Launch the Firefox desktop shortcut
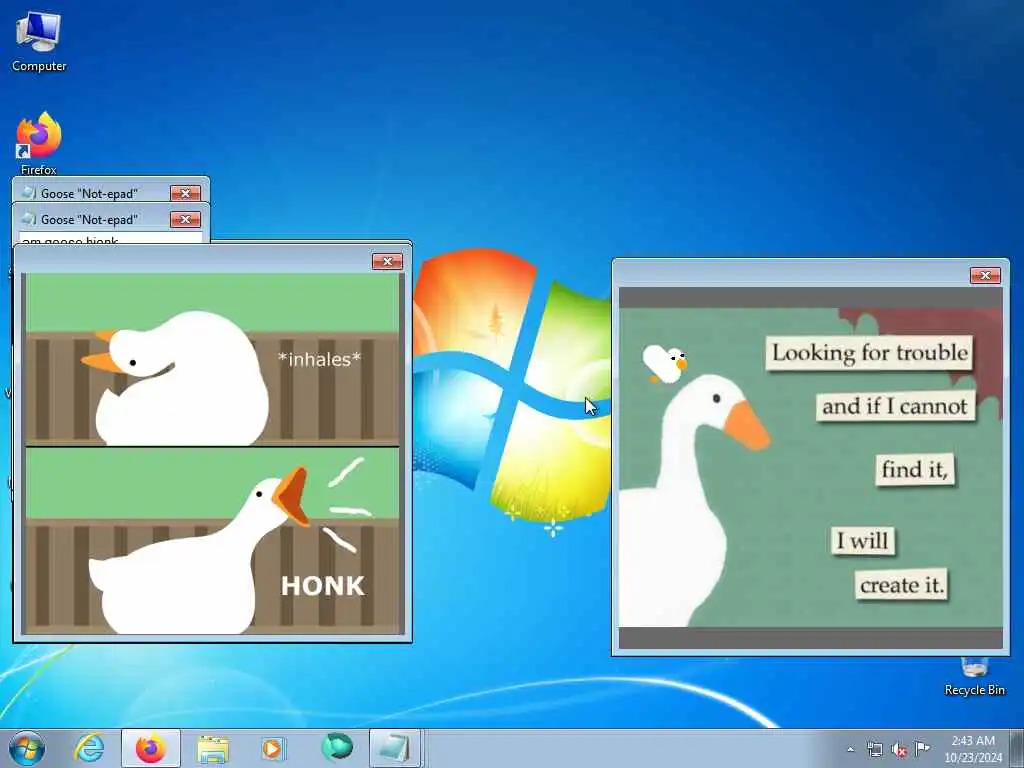Screen dimensions: 1024x768 (x=39, y=142)
